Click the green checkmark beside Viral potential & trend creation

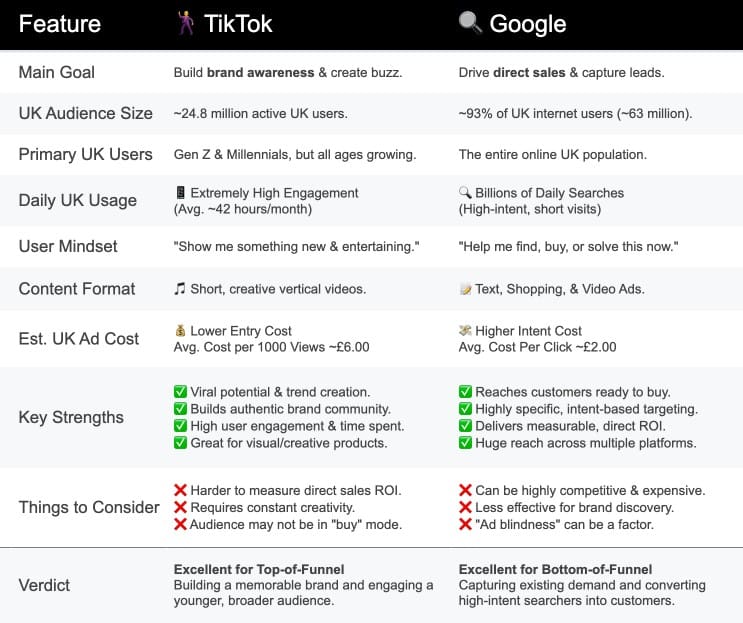pyautogui.click(x=181, y=392)
